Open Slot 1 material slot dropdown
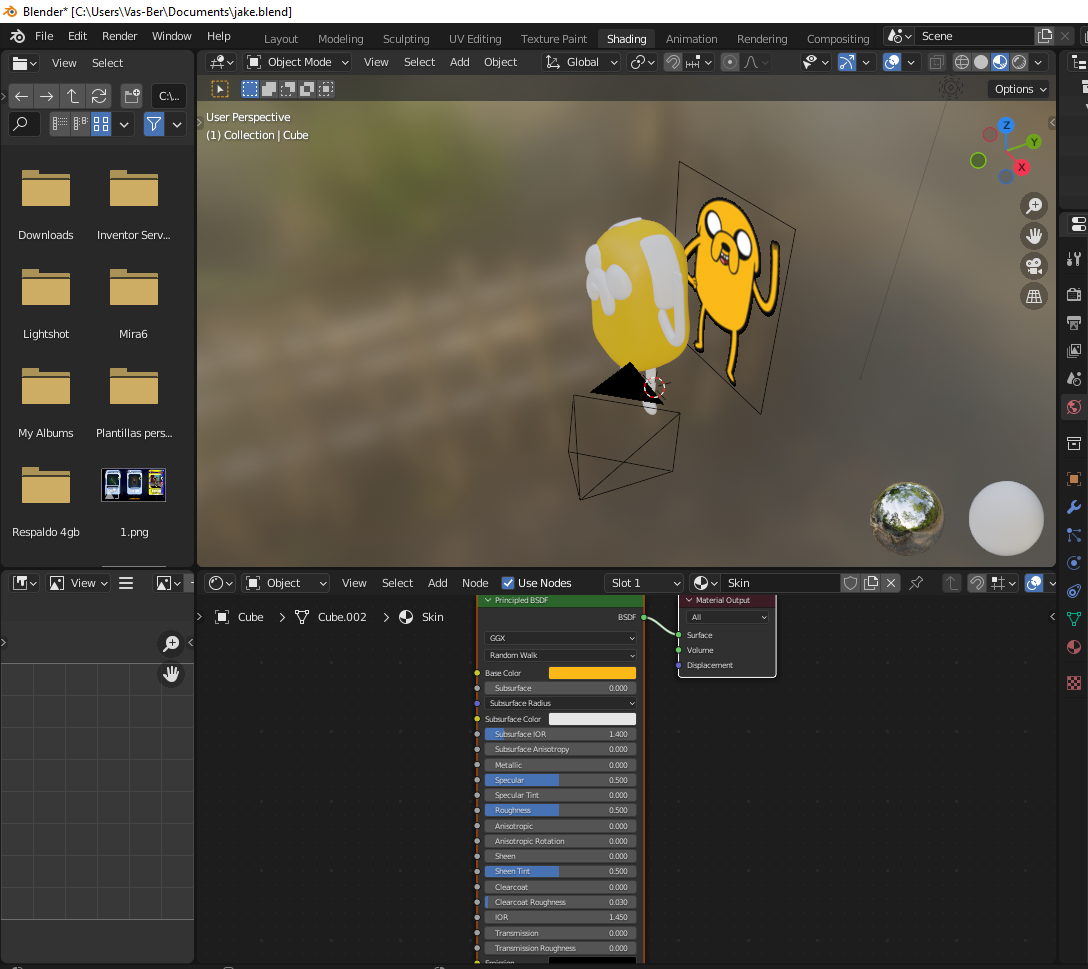 tap(645, 583)
